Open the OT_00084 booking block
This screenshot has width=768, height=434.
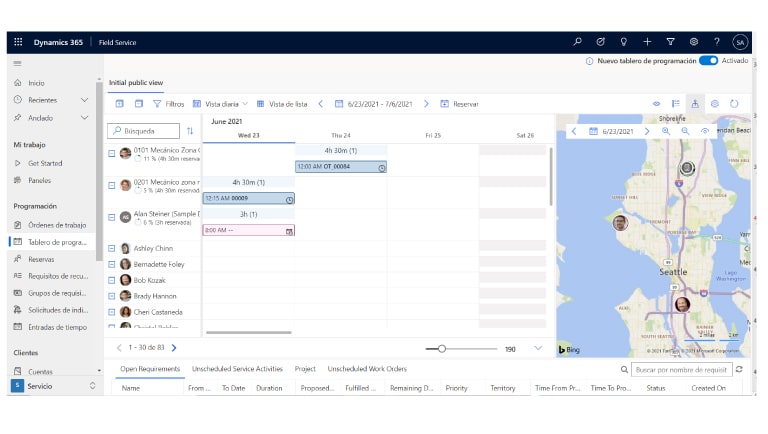coord(341,167)
